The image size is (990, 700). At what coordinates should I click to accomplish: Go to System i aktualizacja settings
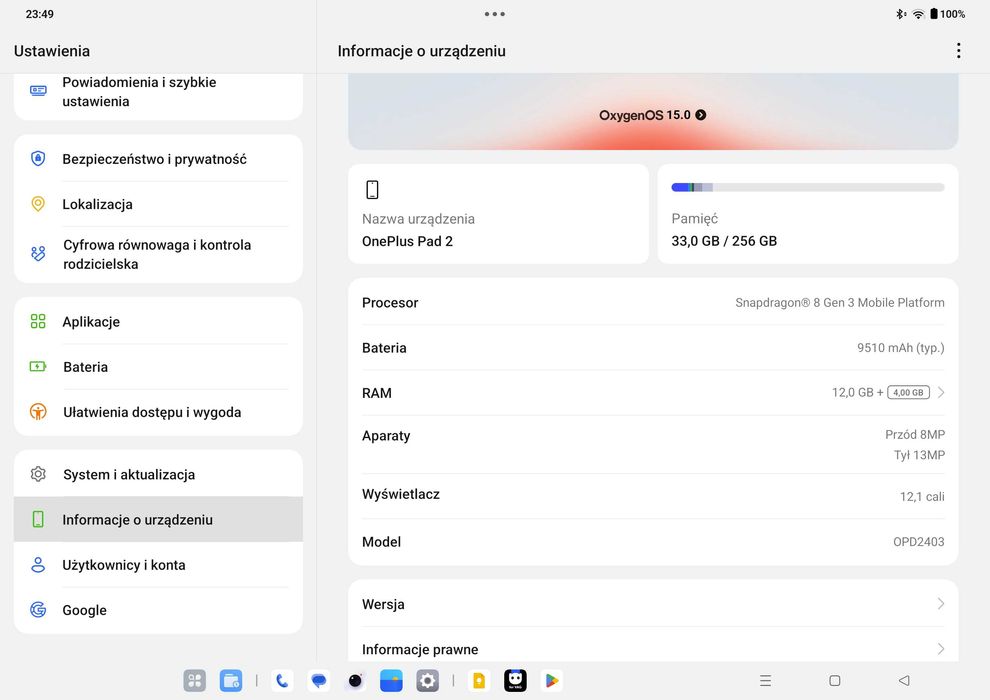pos(158,474)
